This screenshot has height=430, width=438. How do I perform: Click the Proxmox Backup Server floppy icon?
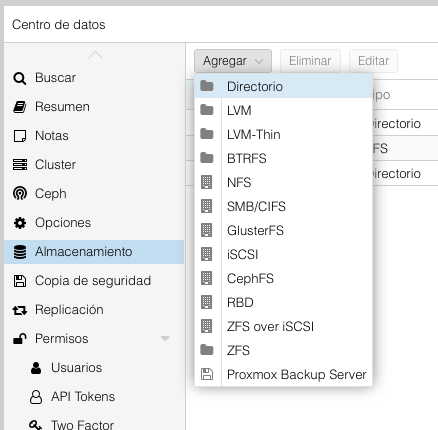(x=207, y=374)
